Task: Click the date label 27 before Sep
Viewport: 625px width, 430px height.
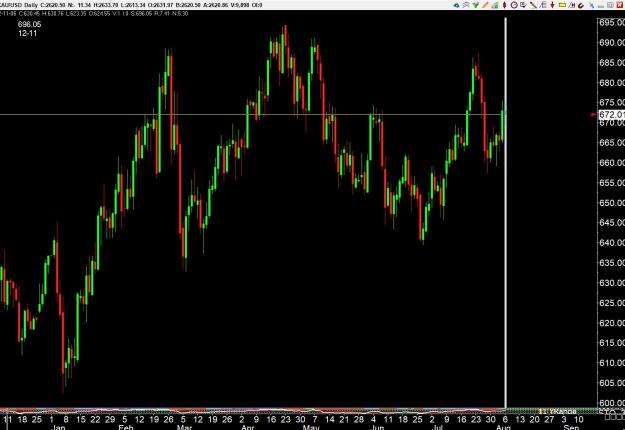Action: tap(549, 419)
